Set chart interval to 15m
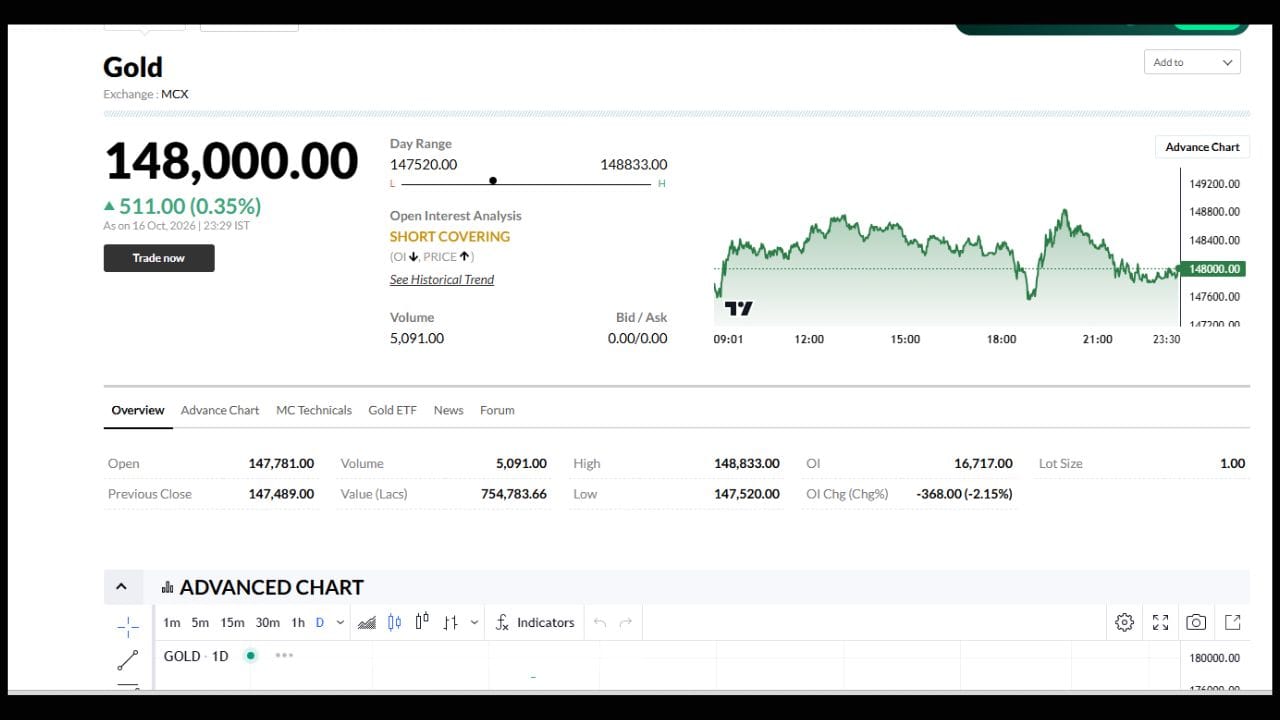This screenshot has width=1280, height=720. click(x=232, y=622)
